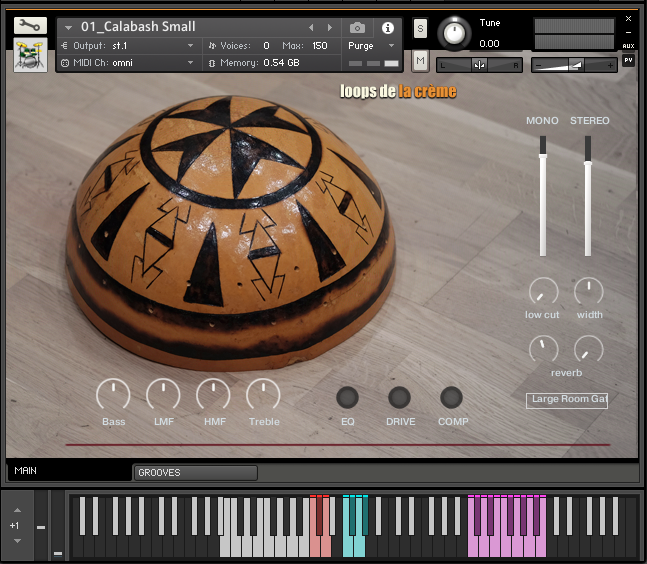Toggle the EQ button on
The image size is (647, 564).
click(347, 397)
